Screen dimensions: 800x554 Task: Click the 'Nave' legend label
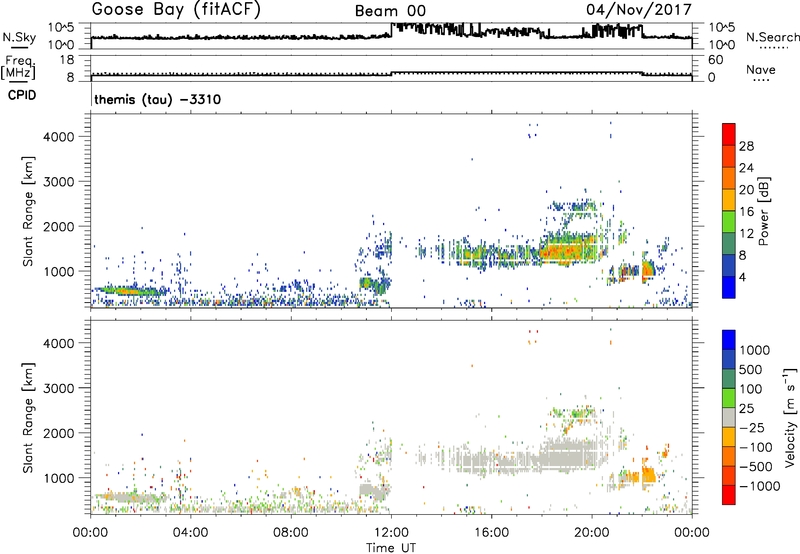[x=761, y=69]
